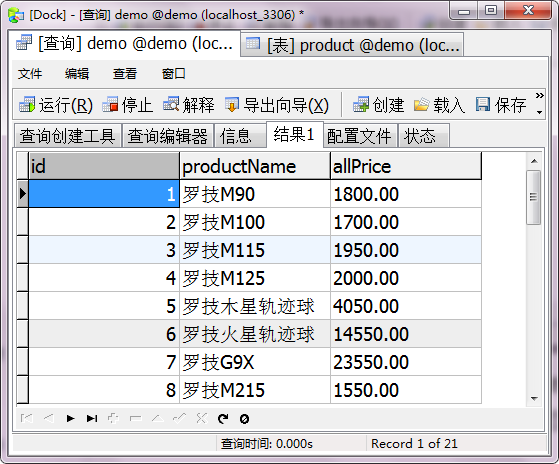Open 导出向导(X) export wizard
The image size is (559, 464).
277,105
